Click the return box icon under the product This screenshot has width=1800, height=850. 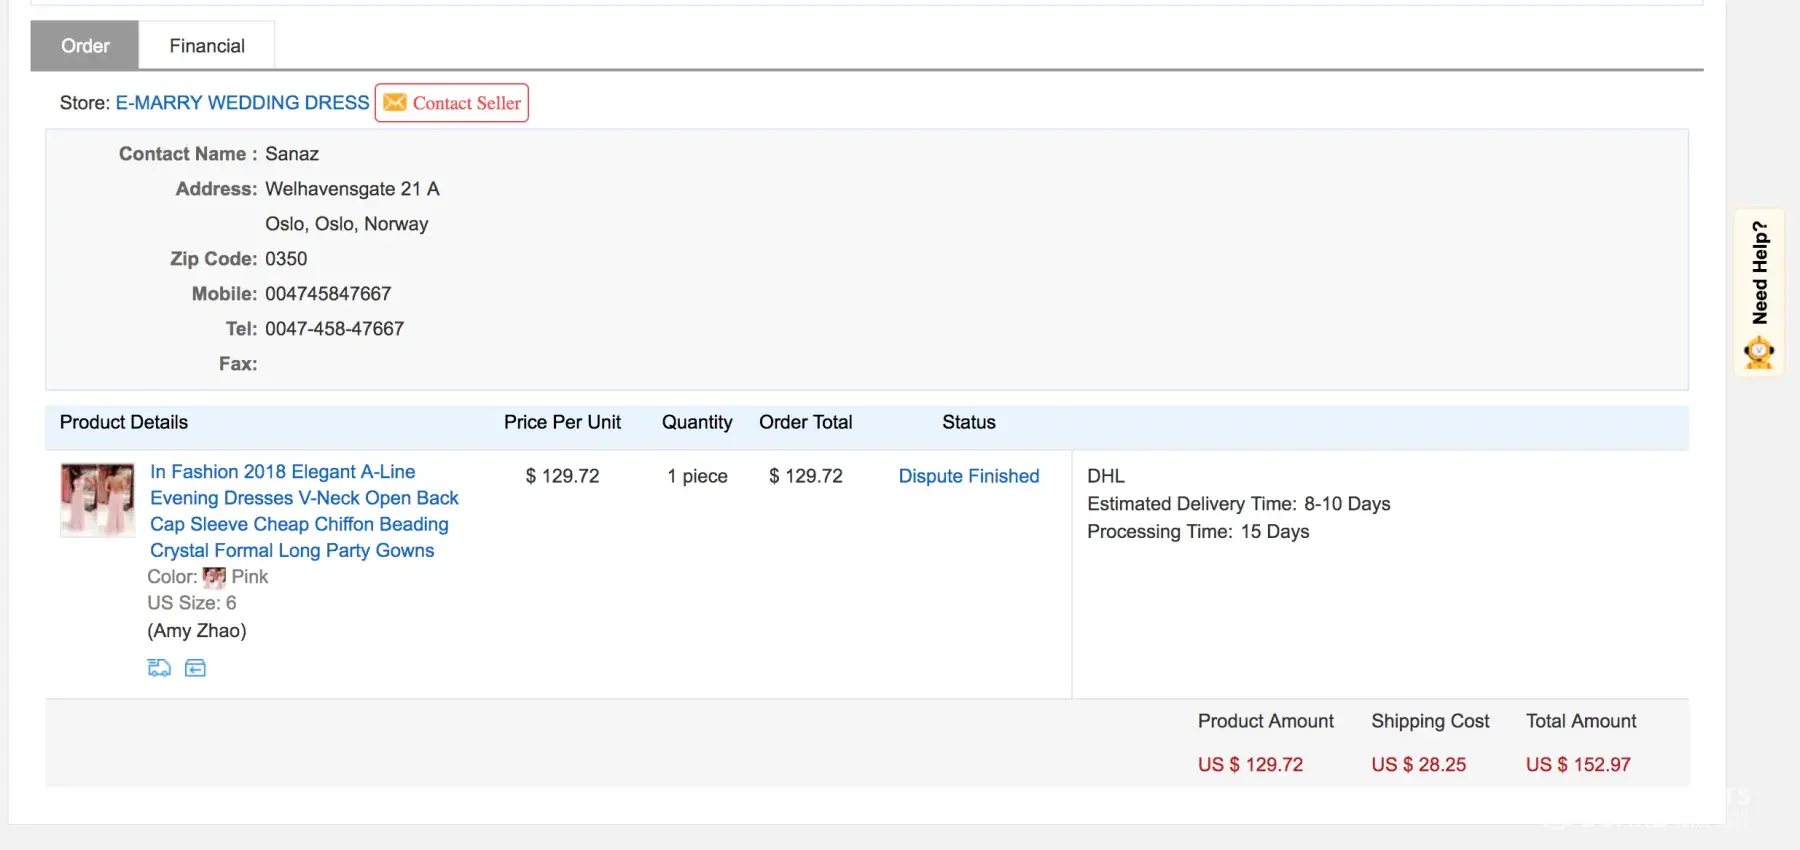coord(196,668)
